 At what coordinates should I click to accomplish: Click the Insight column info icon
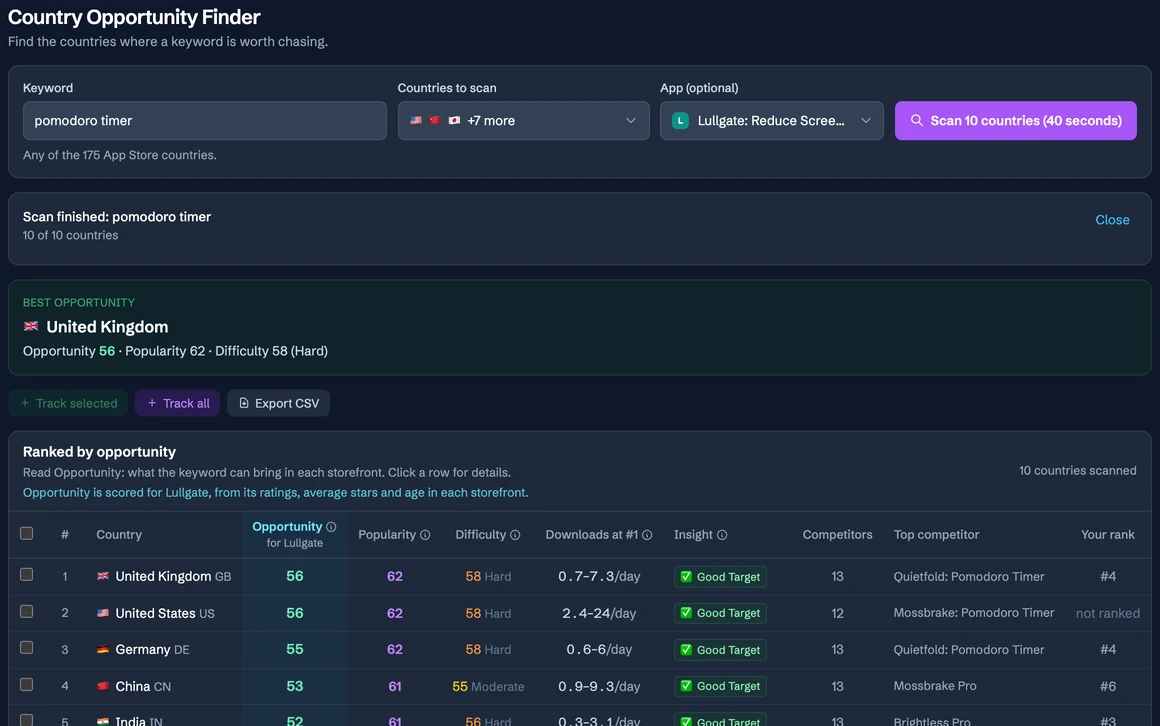(x=722, y=535)
